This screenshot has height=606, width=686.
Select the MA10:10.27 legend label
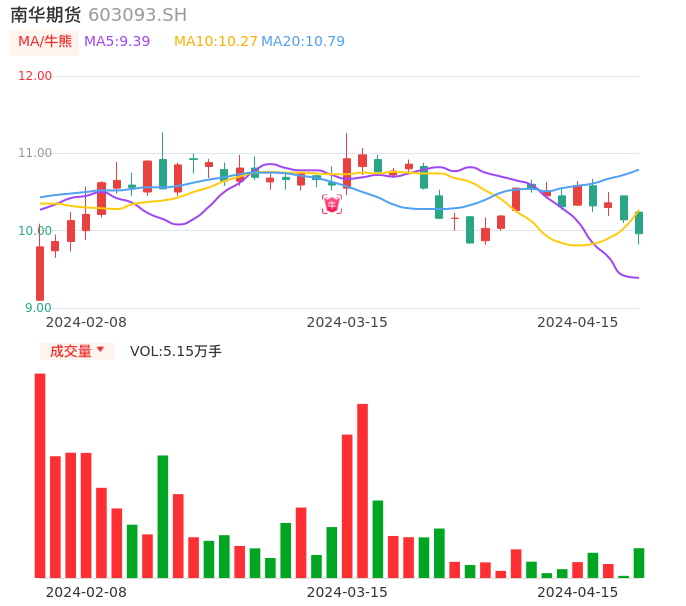click(x=216, y=42)
